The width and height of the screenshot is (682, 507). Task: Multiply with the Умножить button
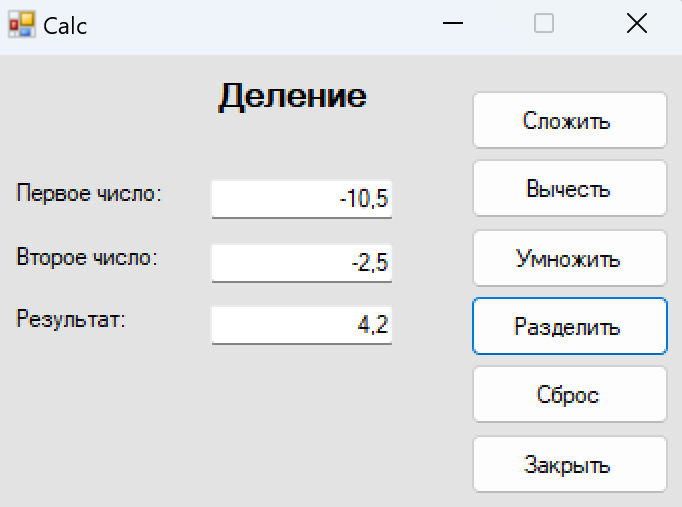tap(570, 258)
